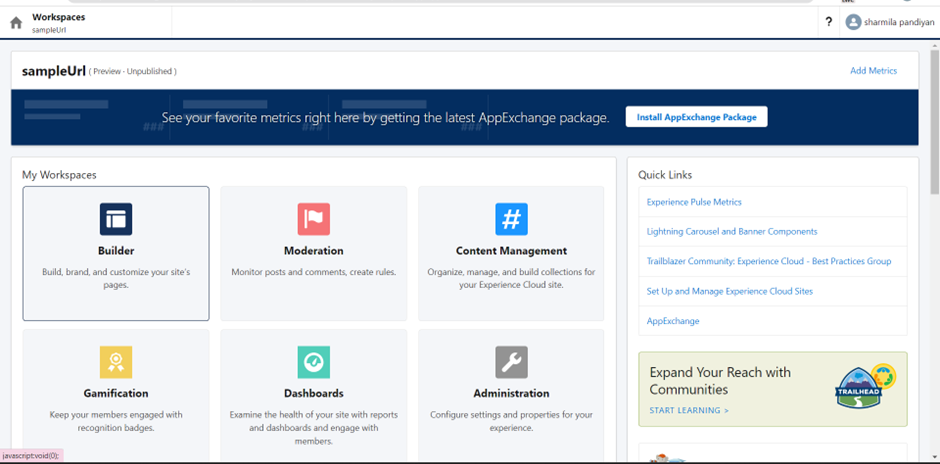Click 'Build, brand, and customize' description
The image size is (940, 464).
point(116,278)
